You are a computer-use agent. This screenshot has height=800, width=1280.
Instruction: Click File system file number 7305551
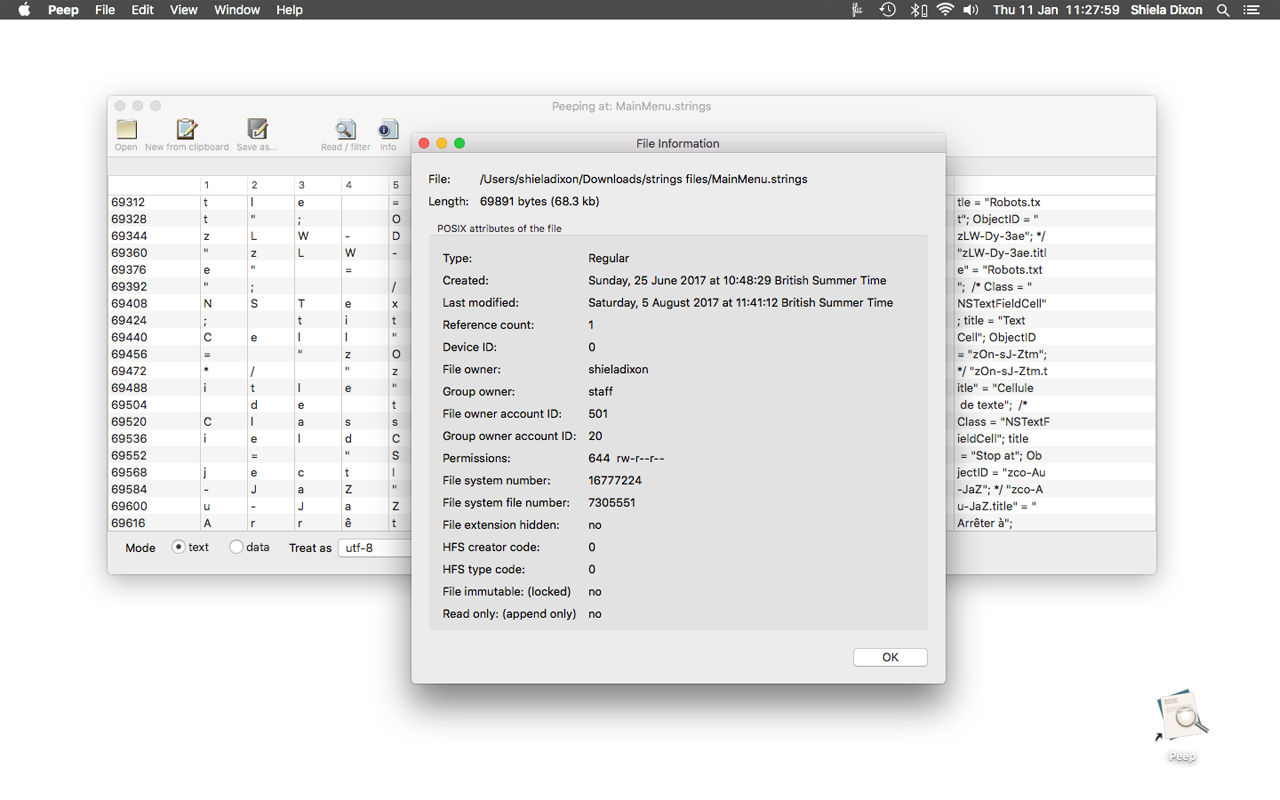pyautogui.click(x=612, y=502)
